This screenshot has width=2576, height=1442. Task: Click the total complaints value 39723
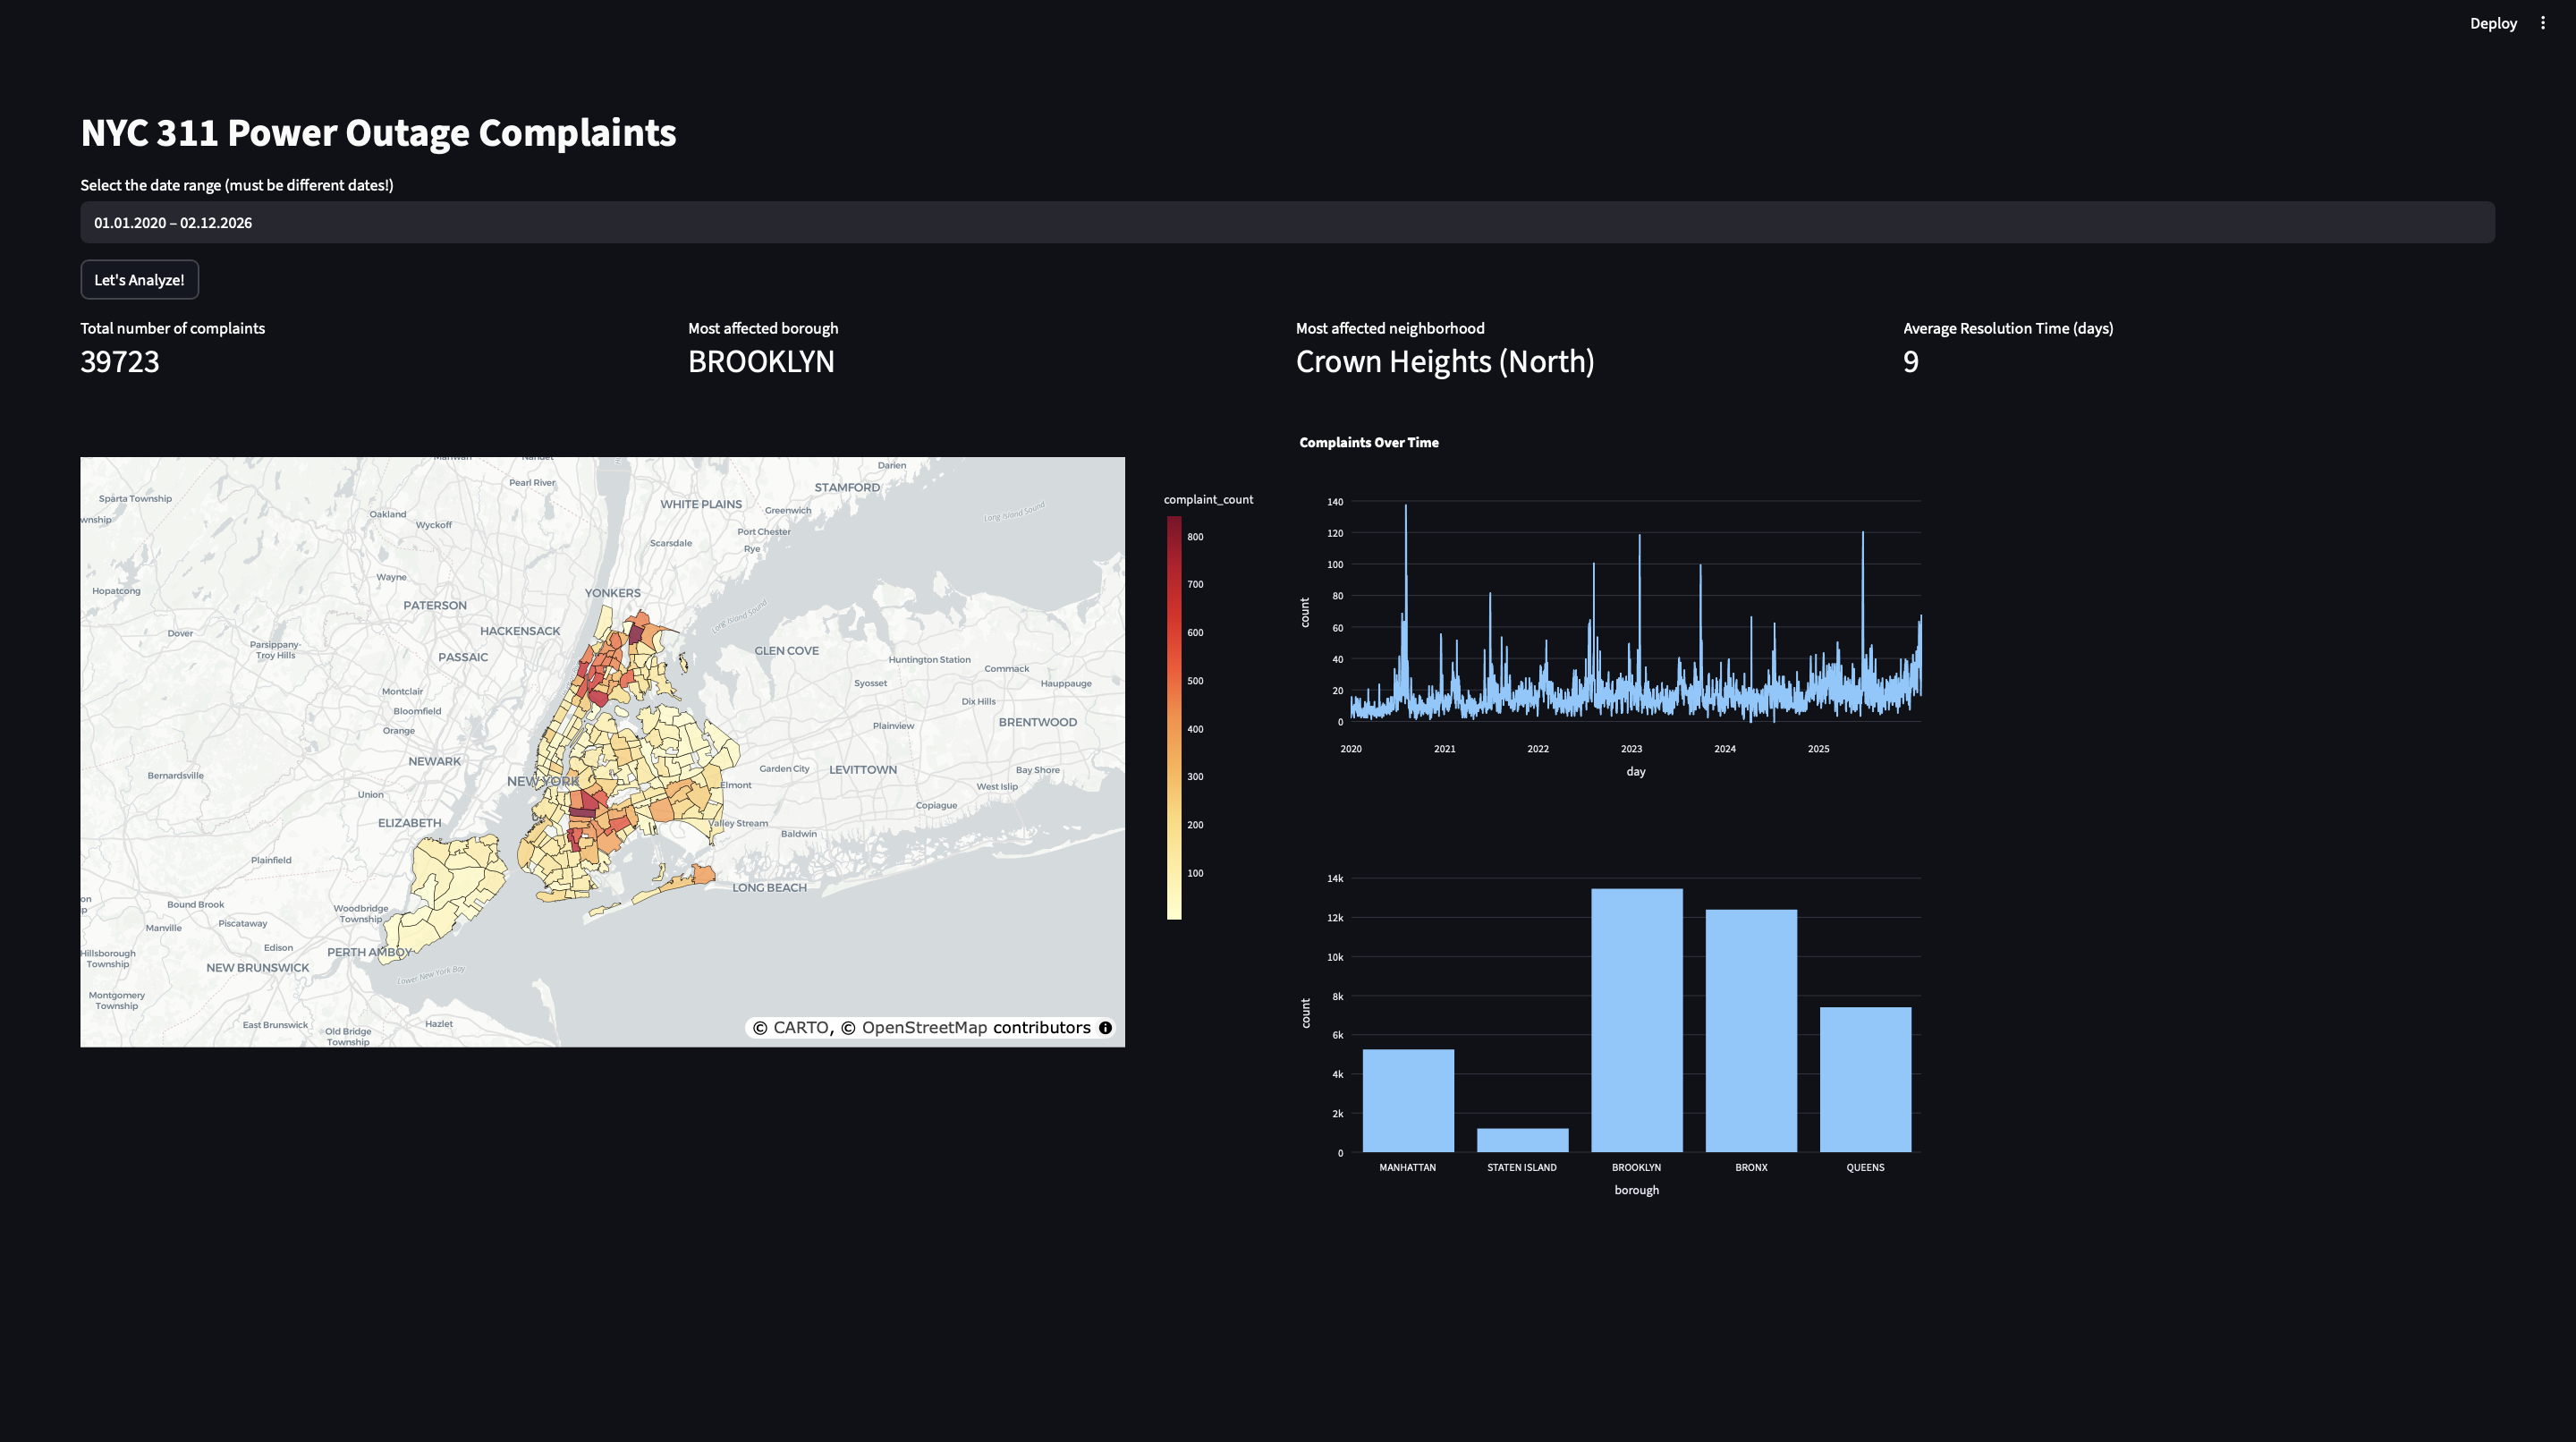coord(120,361)
